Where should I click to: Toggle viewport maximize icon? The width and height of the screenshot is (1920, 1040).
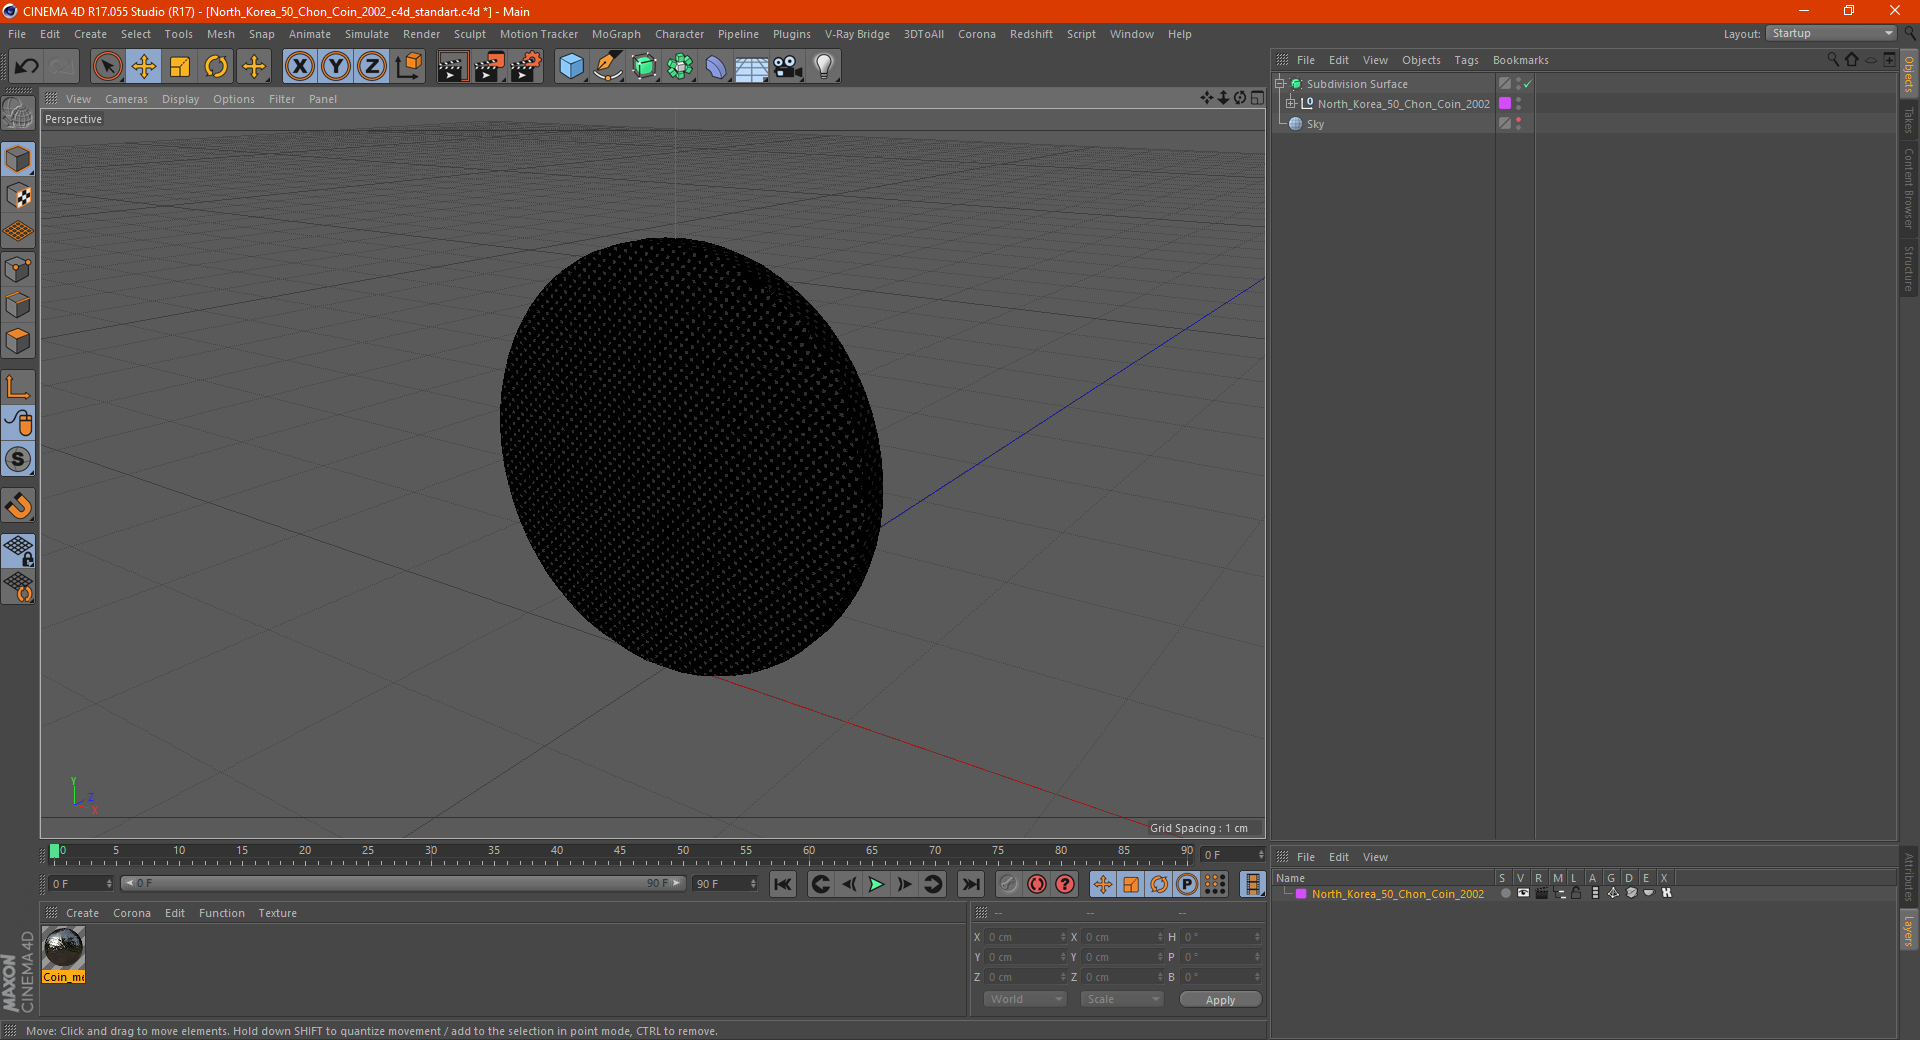pyautogui.click(x=1257, y=98)
